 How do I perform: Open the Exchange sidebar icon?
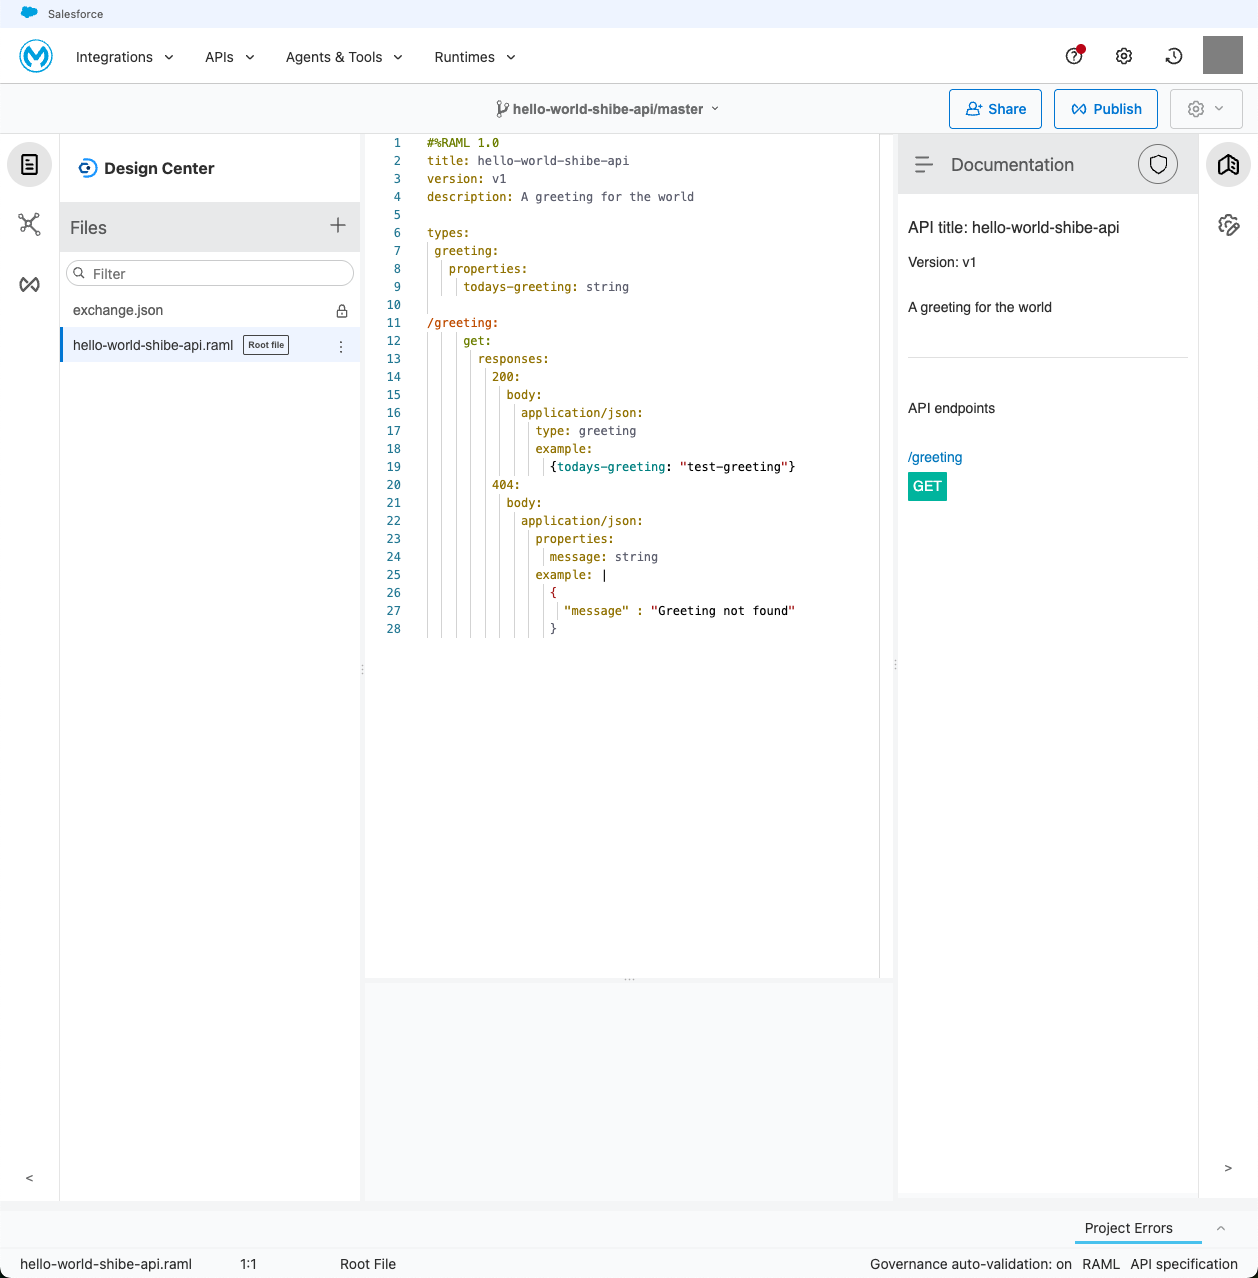pyautogui.click(x=29, y=285)
